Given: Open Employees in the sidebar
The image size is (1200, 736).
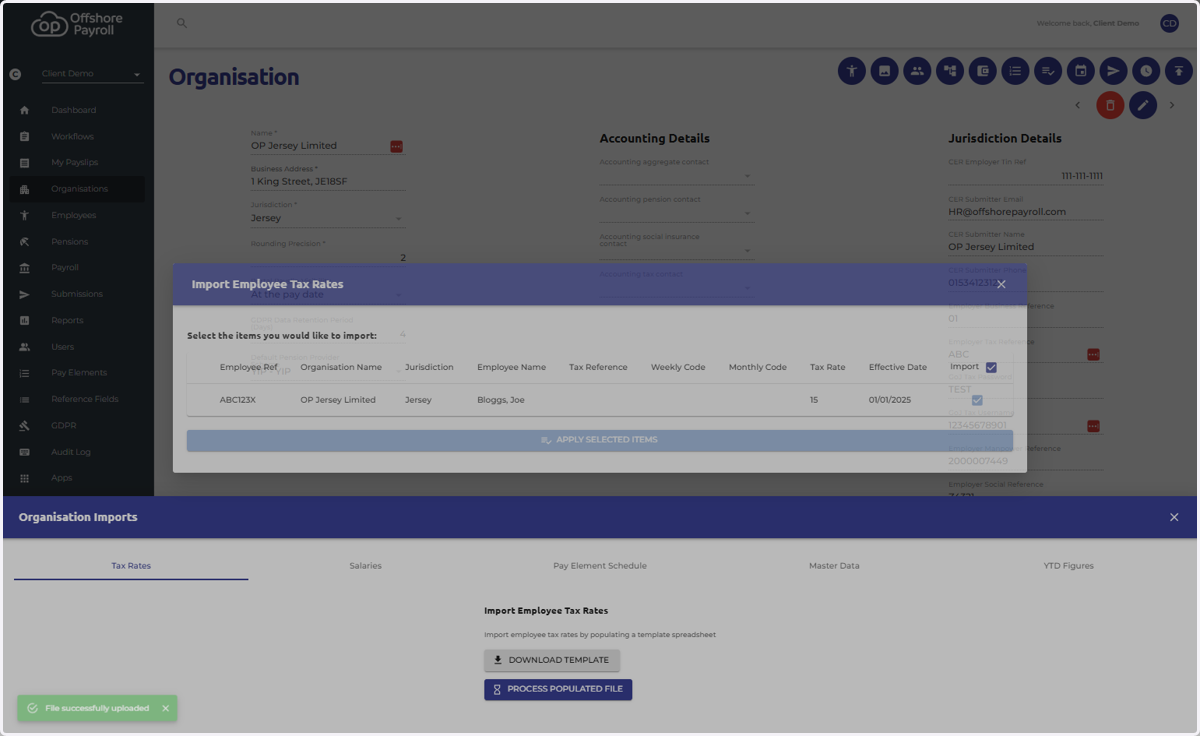Looking at the screenshot, I should (x=77, y=215).
